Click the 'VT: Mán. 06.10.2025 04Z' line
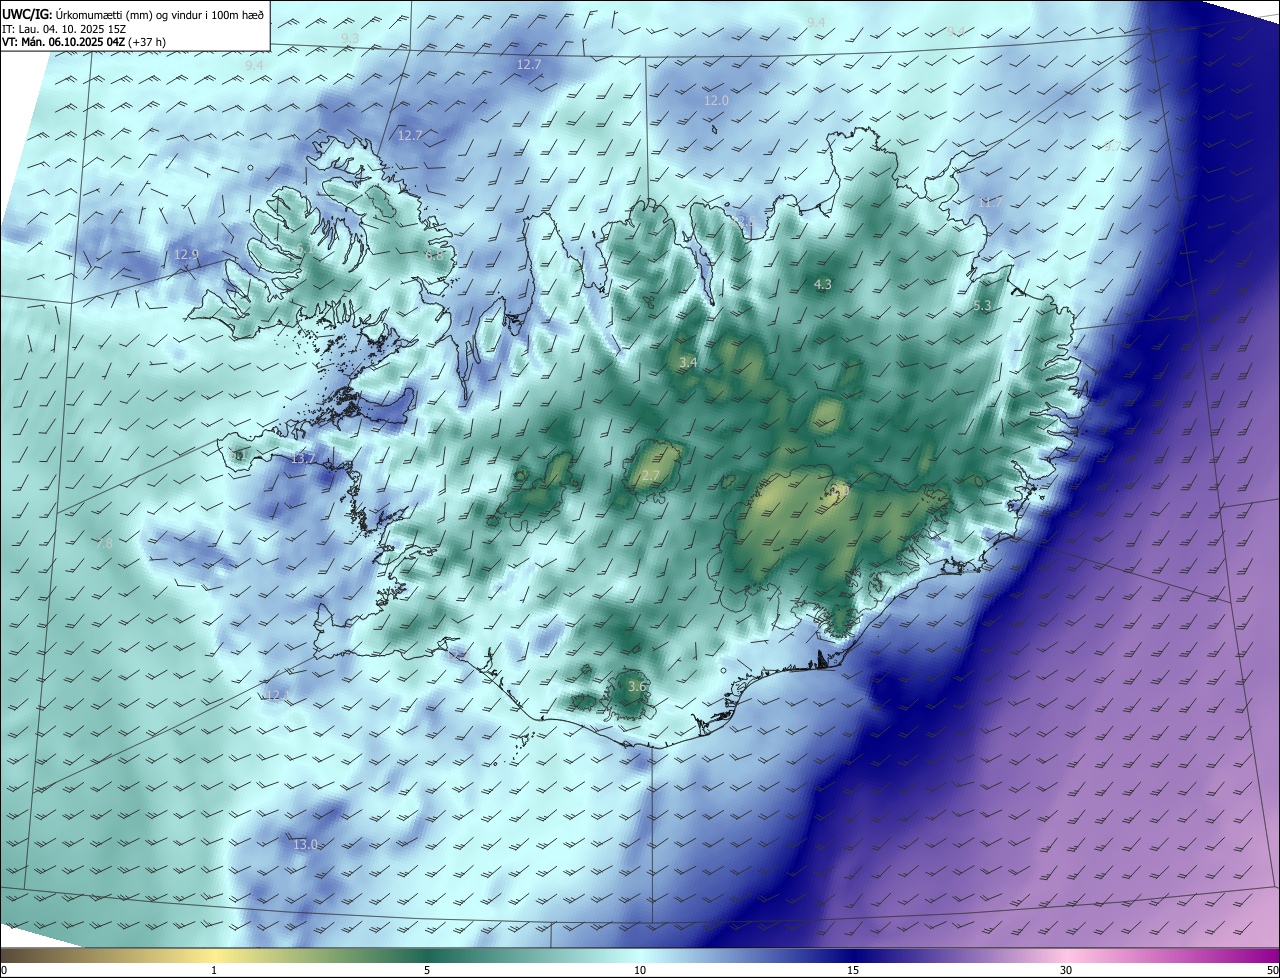The height and width of the screenshot is (978, 1280). coord(84,42)
